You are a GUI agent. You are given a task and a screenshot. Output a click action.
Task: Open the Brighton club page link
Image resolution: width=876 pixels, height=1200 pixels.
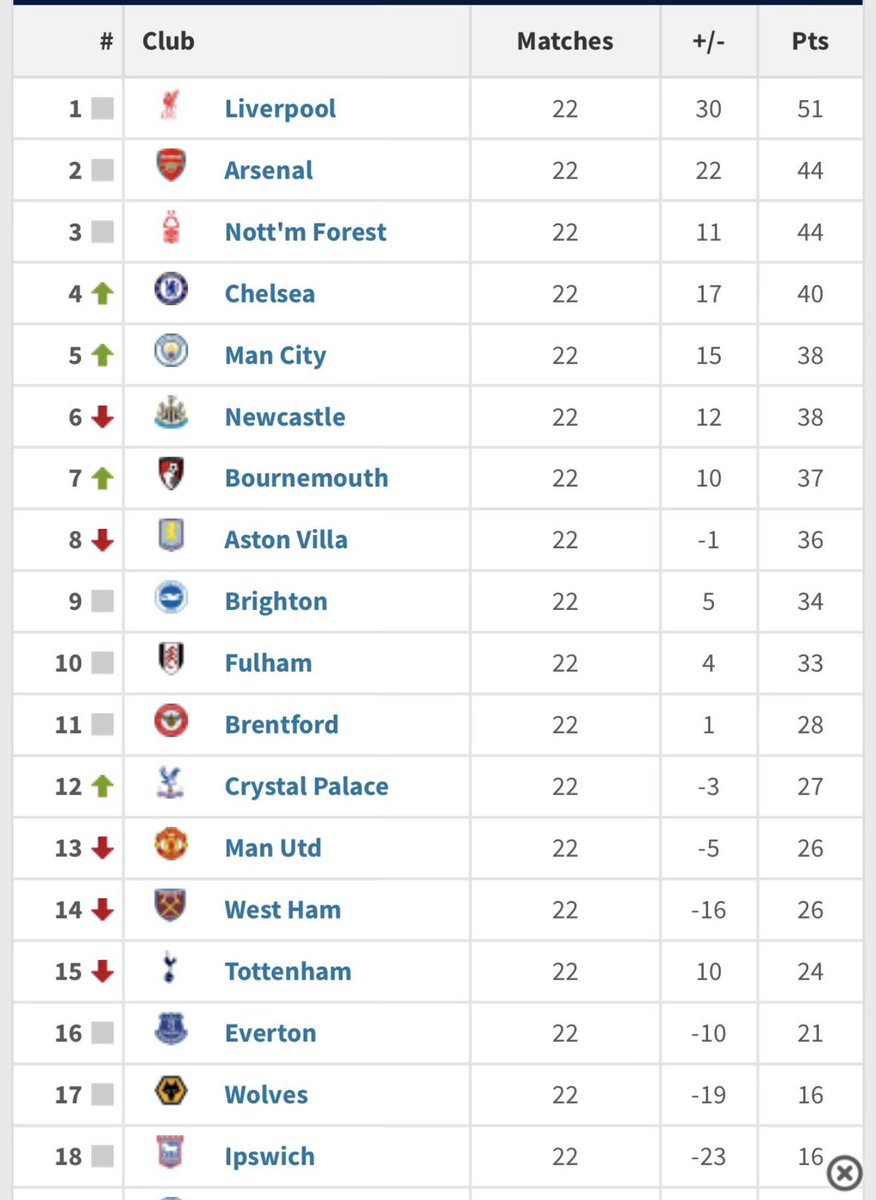click(x=276, y=601)
